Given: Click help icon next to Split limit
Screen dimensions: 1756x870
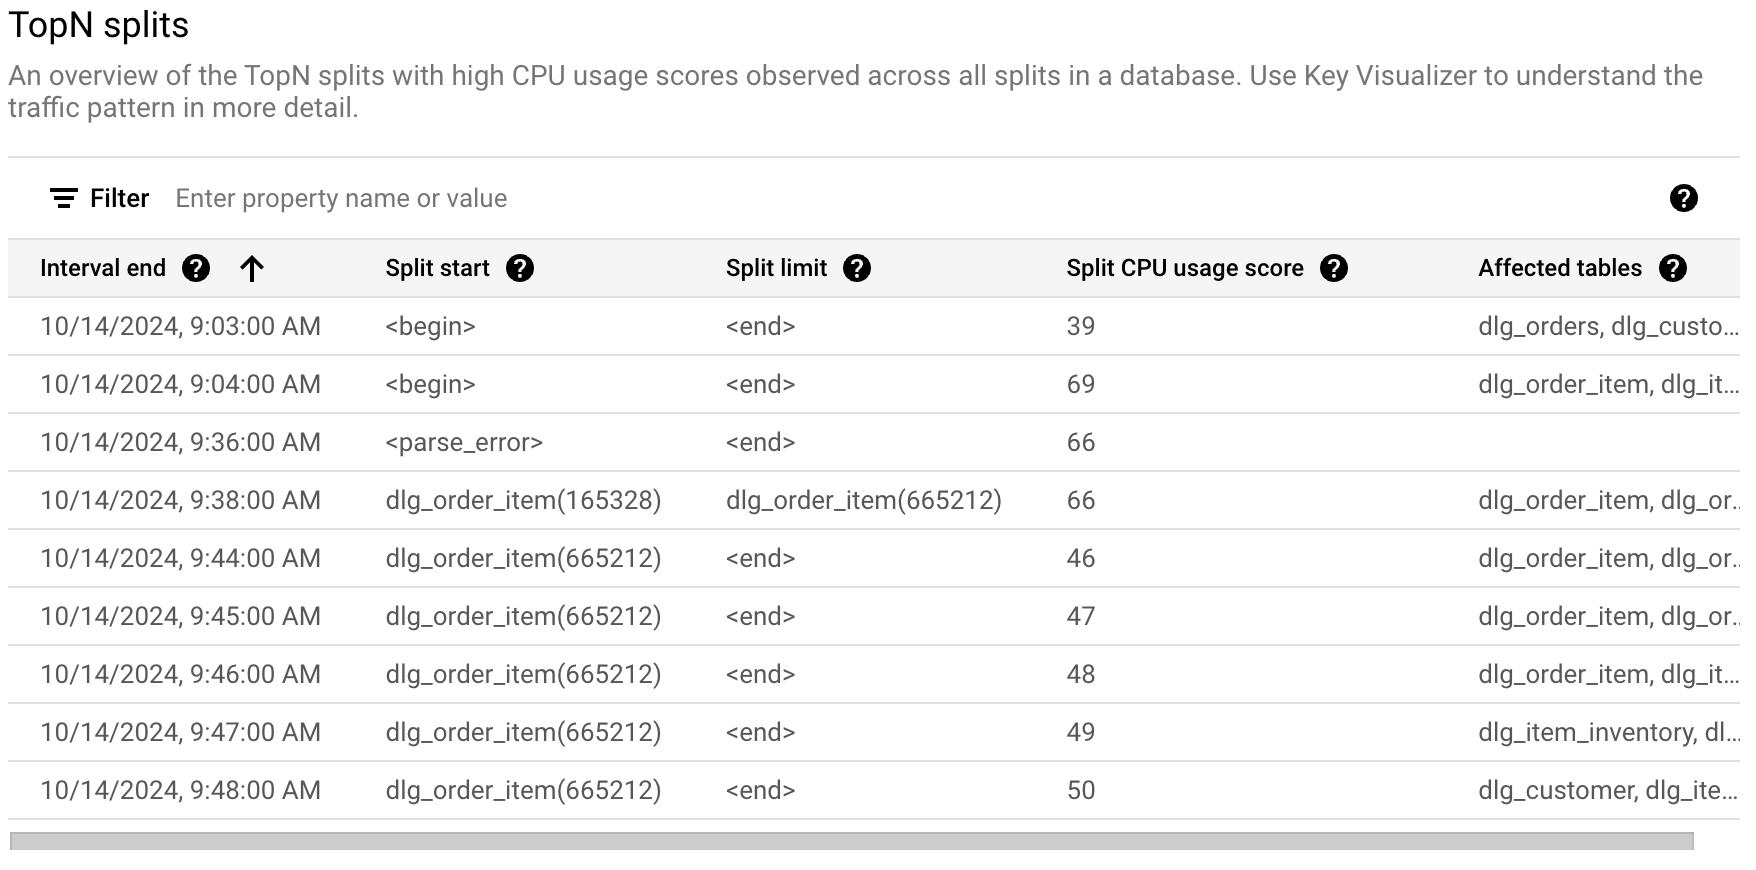Looking at the screenshot, I should [857, 268].
